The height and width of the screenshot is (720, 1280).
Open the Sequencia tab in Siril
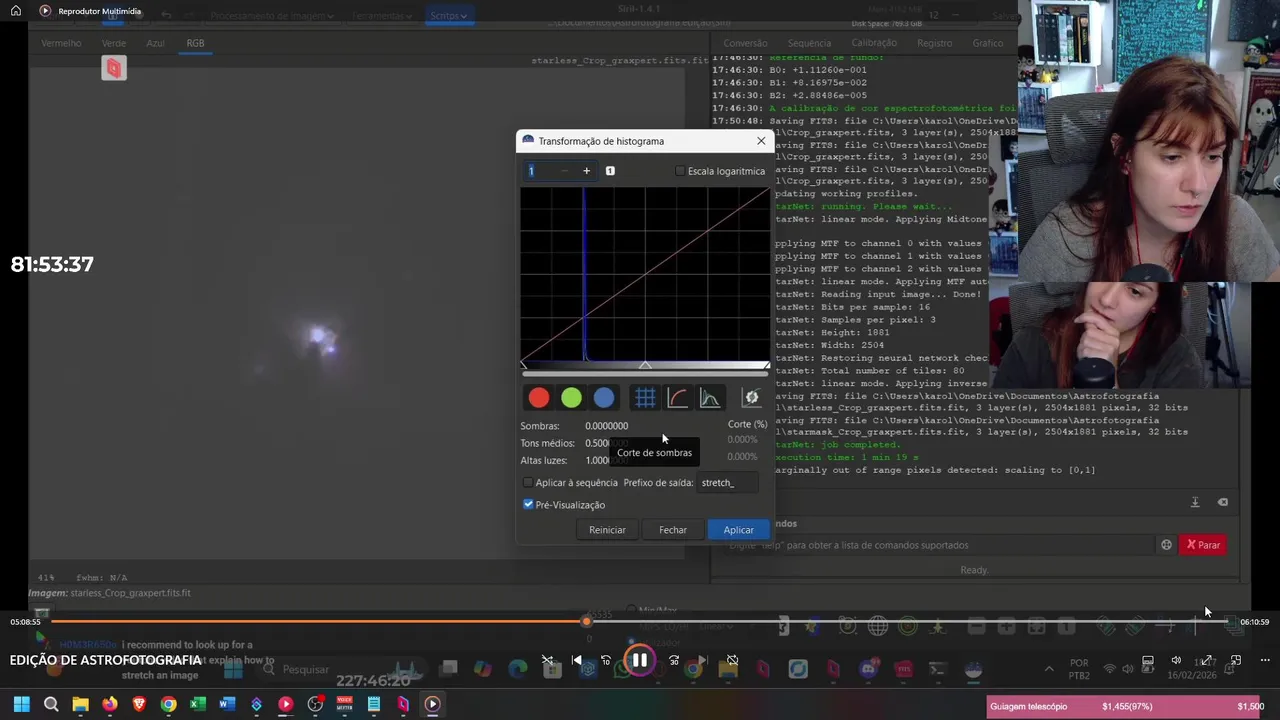coord(809,43)
